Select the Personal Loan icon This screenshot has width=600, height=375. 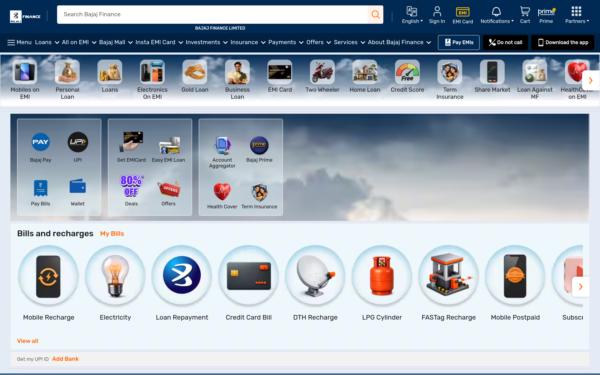pyautogui.click(x=67, y=72)
